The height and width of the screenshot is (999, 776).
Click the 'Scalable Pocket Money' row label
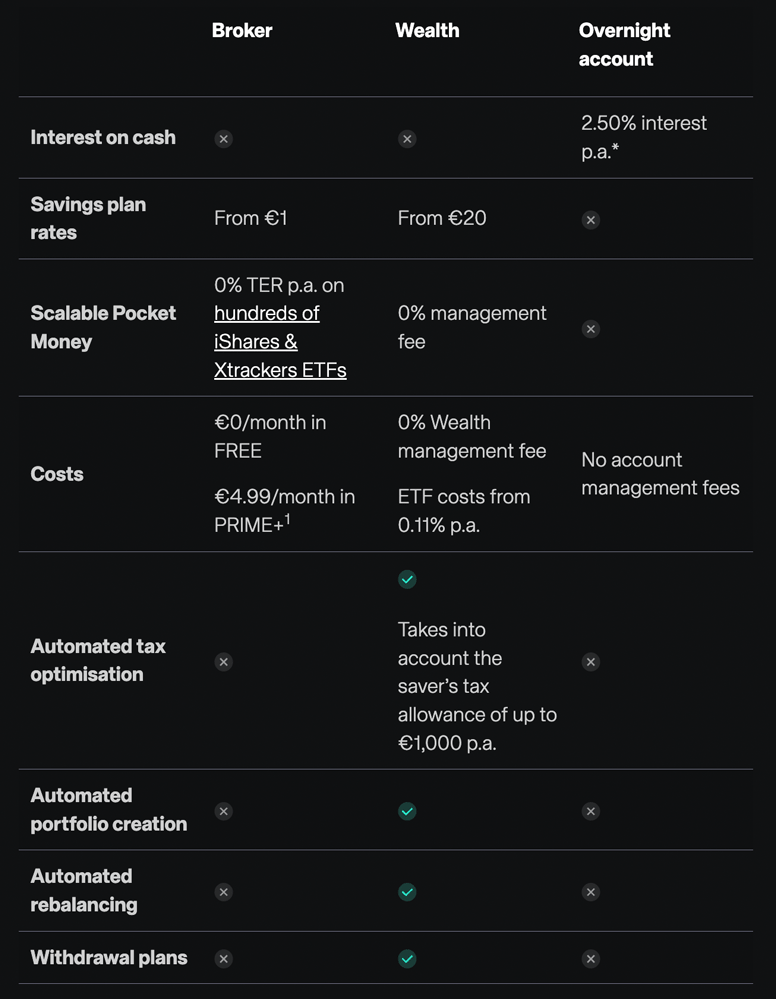pyautogui.click(x=103, y=327)
